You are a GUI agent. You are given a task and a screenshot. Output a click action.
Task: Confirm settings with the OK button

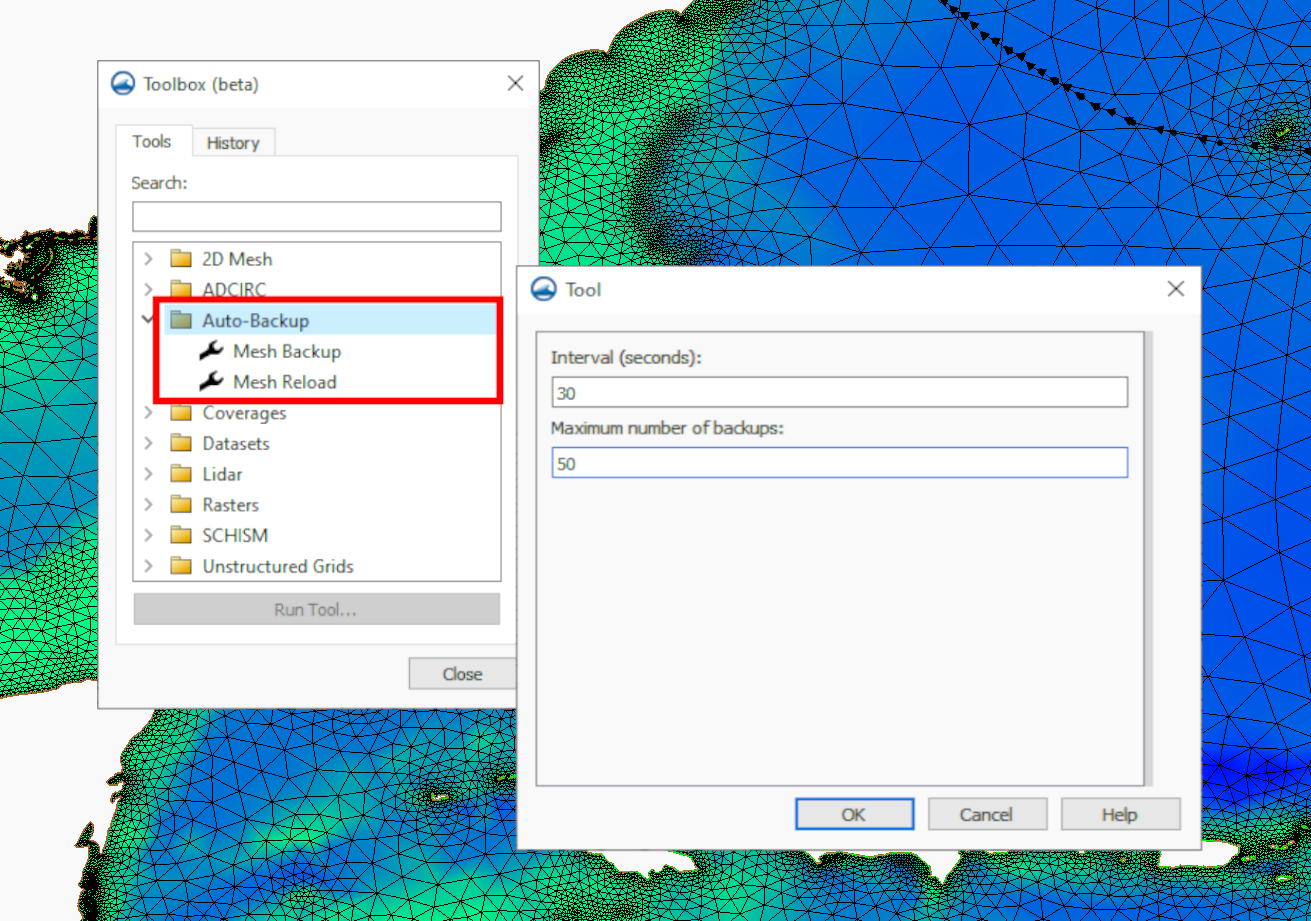(854, 813)
